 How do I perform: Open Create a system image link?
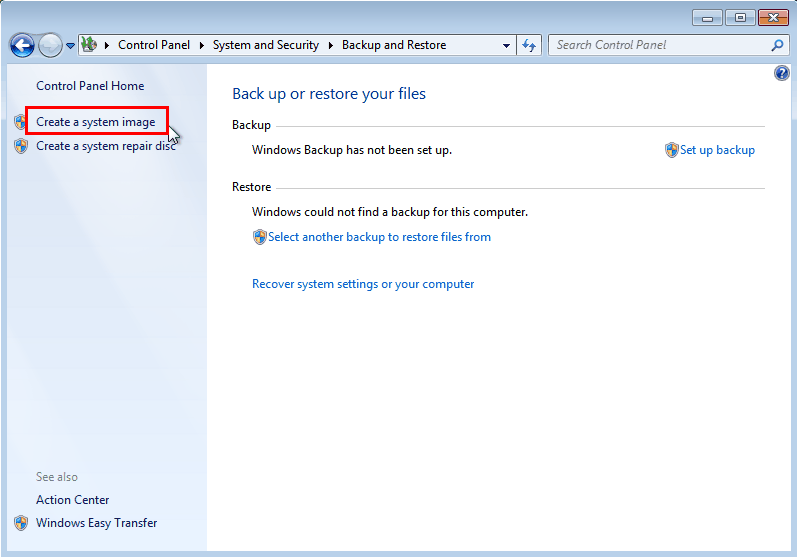click(96, 122)
